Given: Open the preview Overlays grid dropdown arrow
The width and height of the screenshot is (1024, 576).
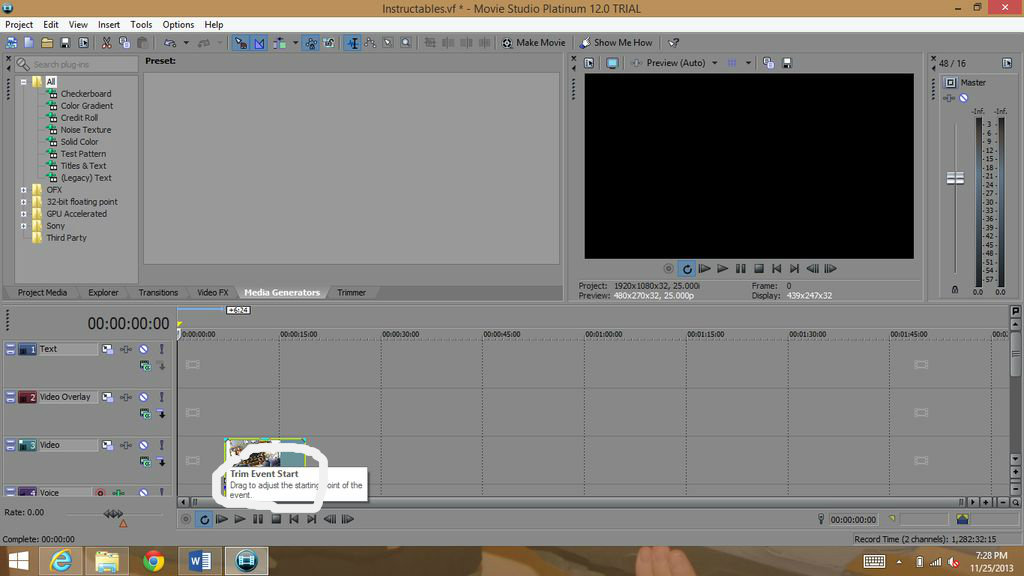Looking at the screenshot, I should pos(748,63).
